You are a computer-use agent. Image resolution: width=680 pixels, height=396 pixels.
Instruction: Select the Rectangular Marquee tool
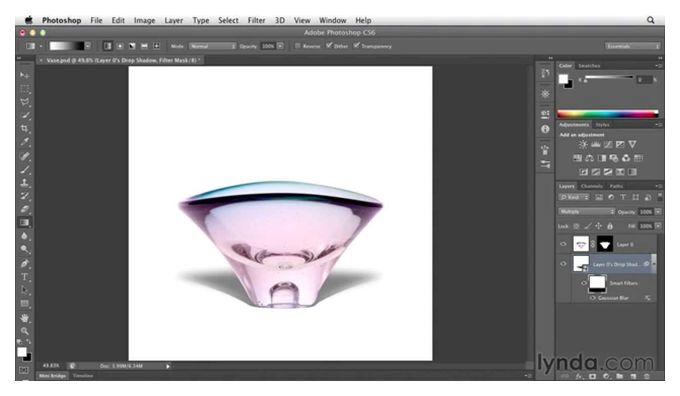click(25, 89)
